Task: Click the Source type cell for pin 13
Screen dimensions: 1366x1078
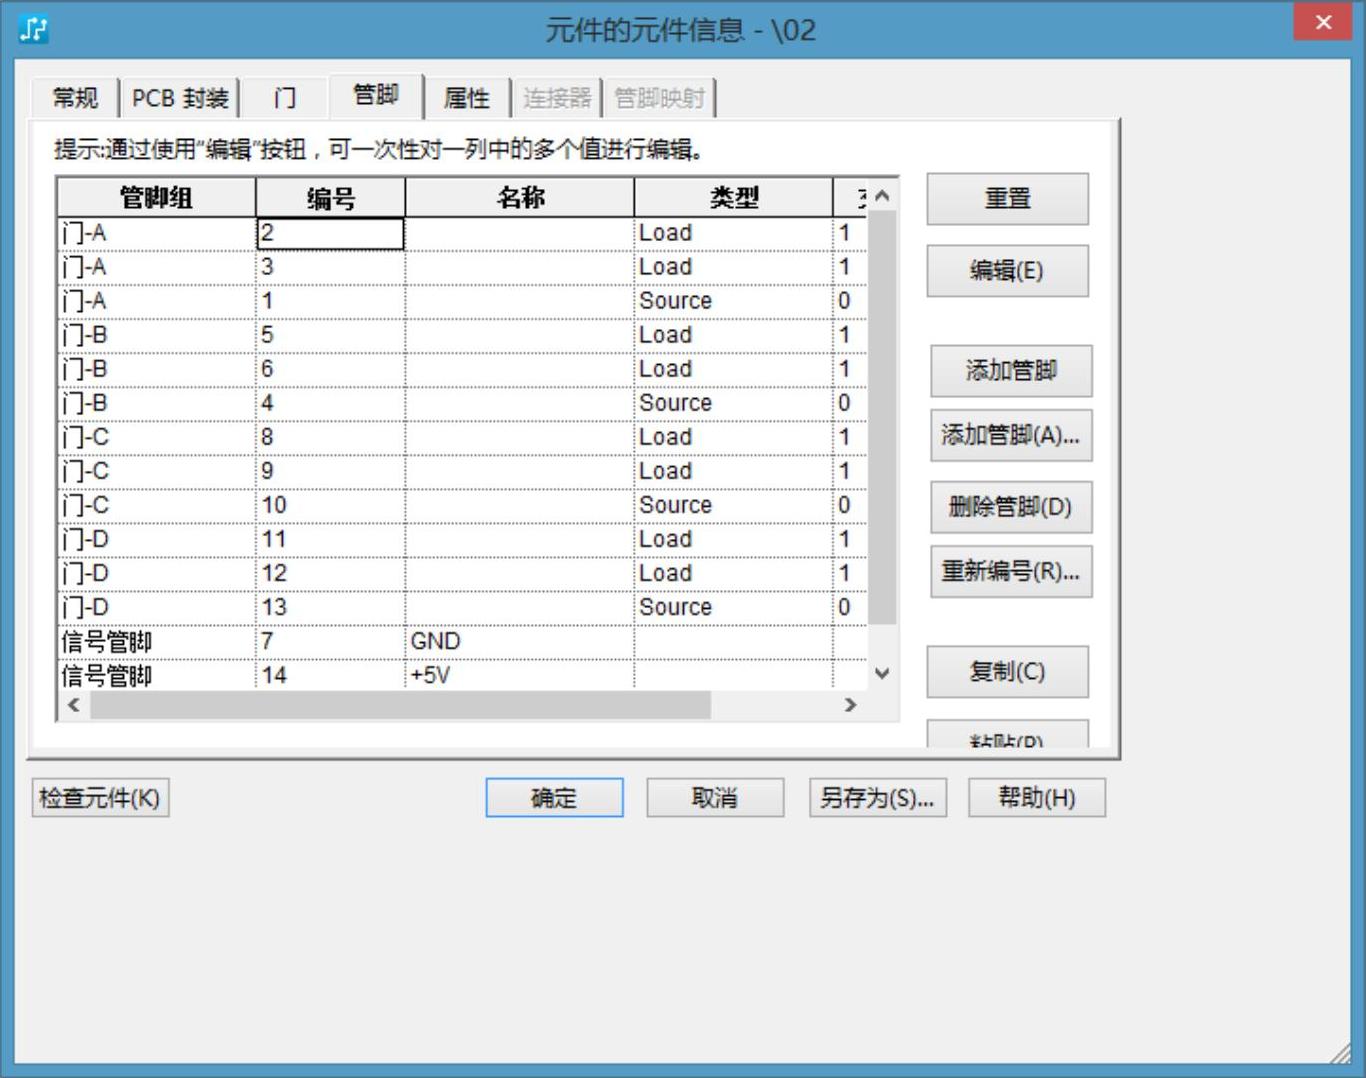Action: [734, 607]
